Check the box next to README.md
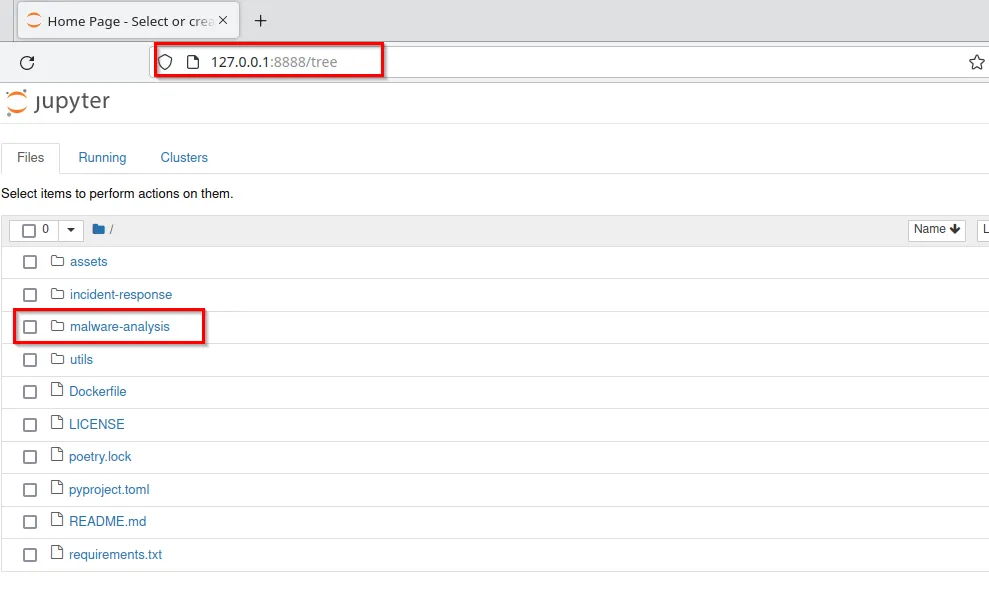This screenshot has height=592, width=989. tap(30, 522)
